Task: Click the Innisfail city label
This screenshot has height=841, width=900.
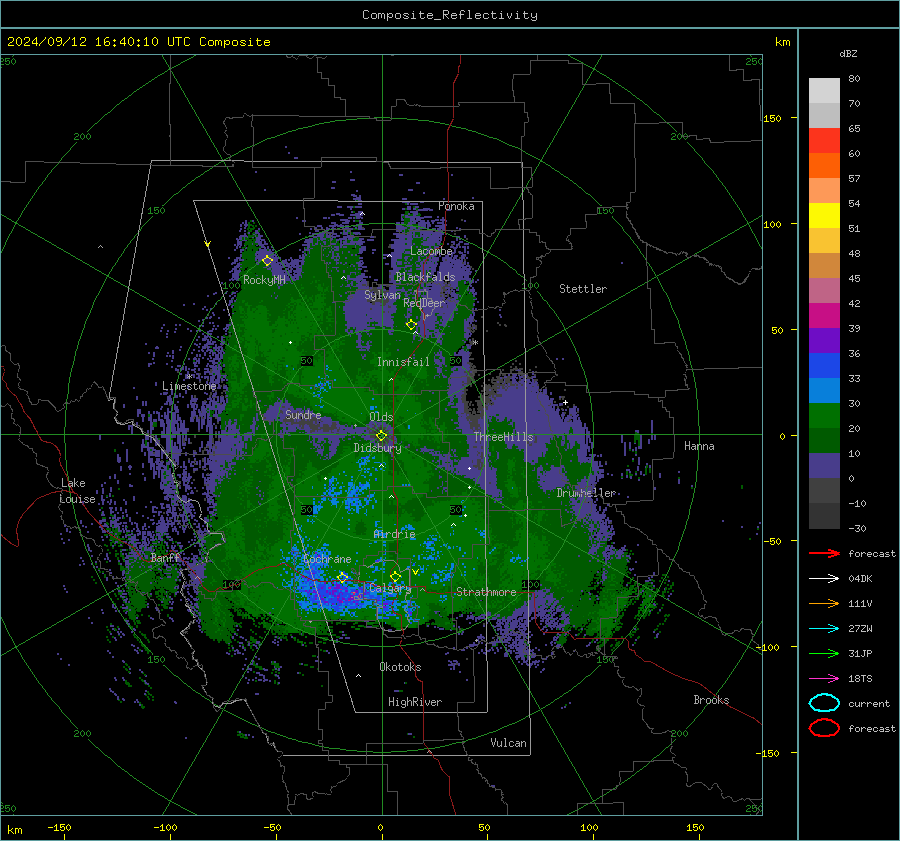Action: click(403, 362)
